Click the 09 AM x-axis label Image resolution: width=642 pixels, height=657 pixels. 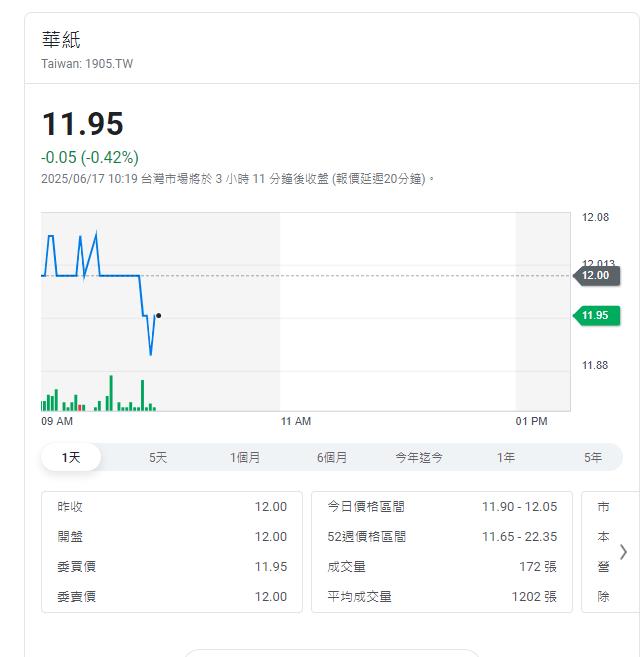(x=57, y=421)
